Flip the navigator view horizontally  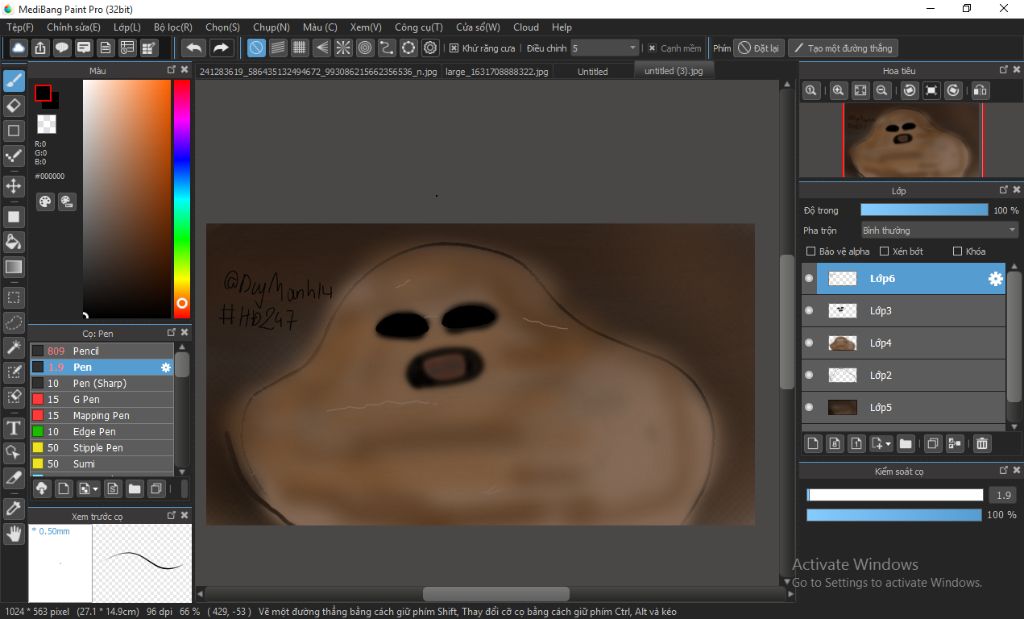[980, 91]
